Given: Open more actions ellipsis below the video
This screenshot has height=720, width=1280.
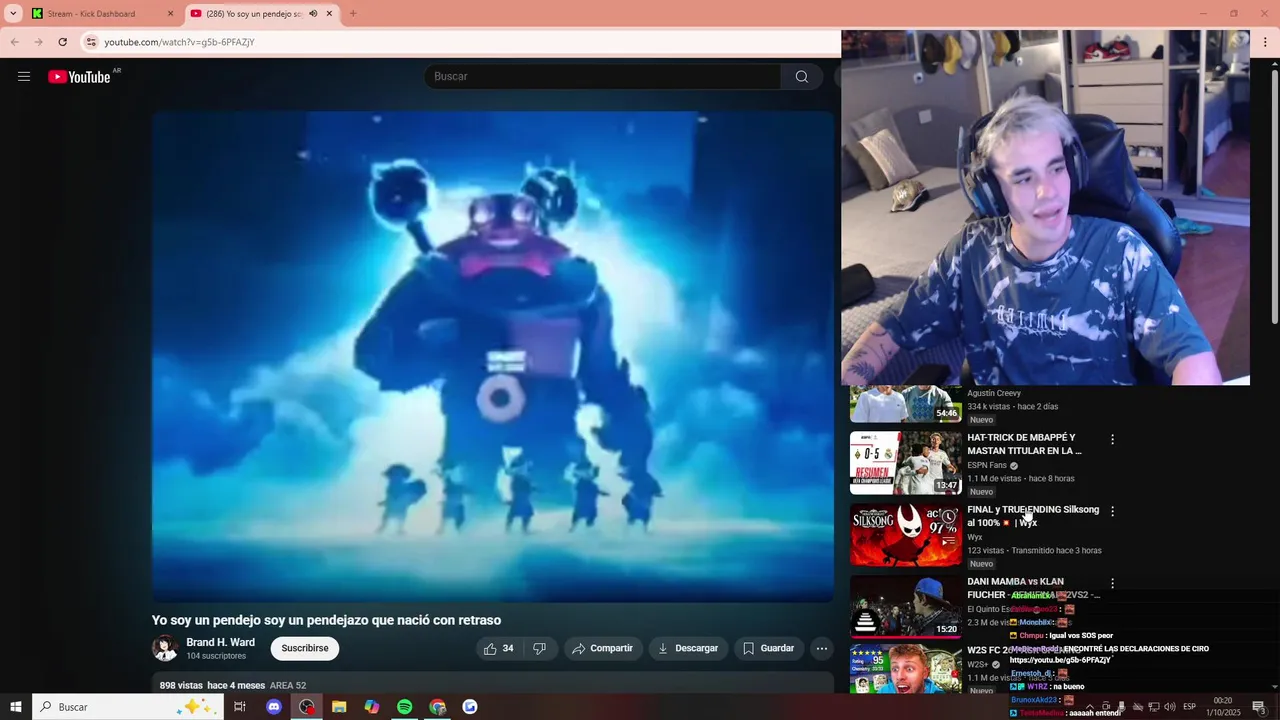Looking at the screenshot, I should click(822, 648).
